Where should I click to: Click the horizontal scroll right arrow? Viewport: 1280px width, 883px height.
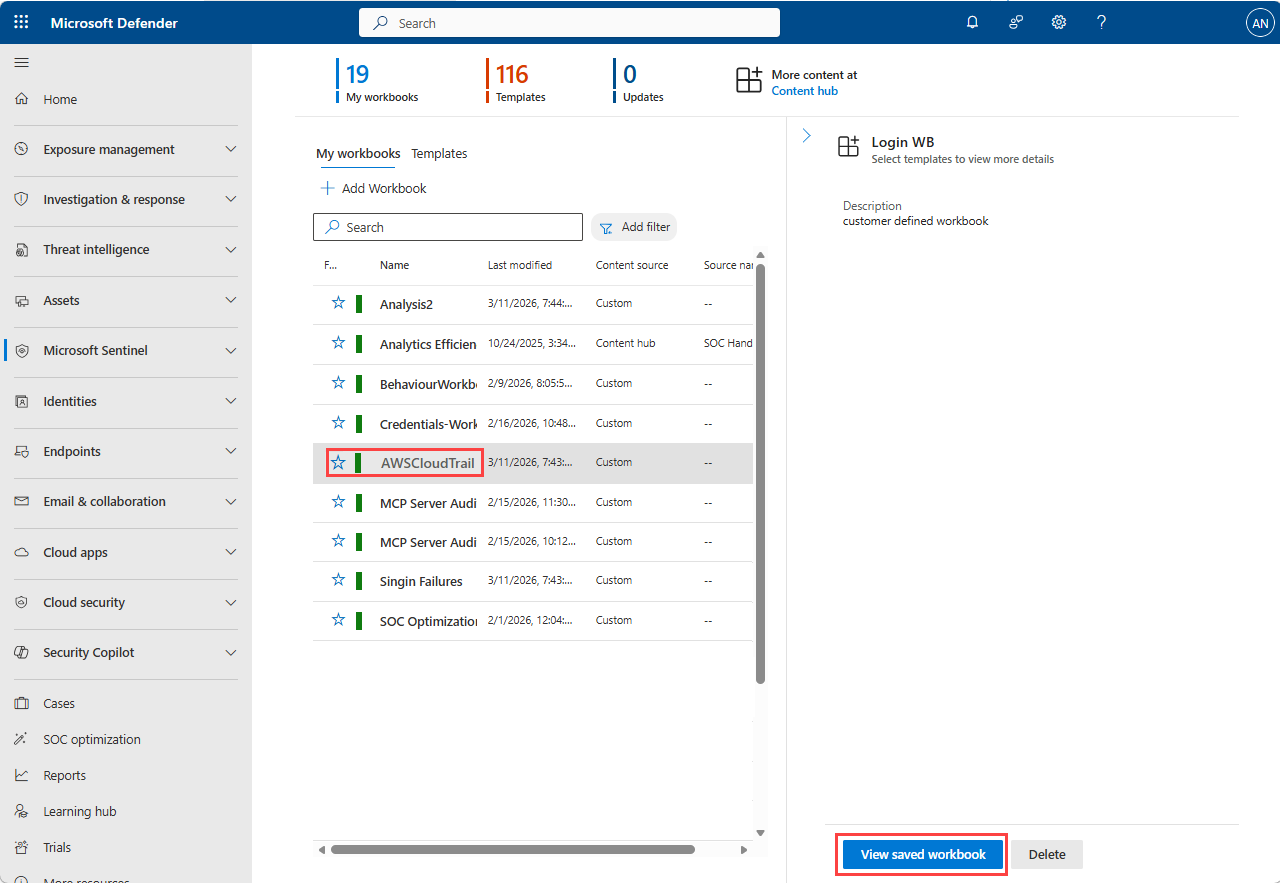[743, 850]
